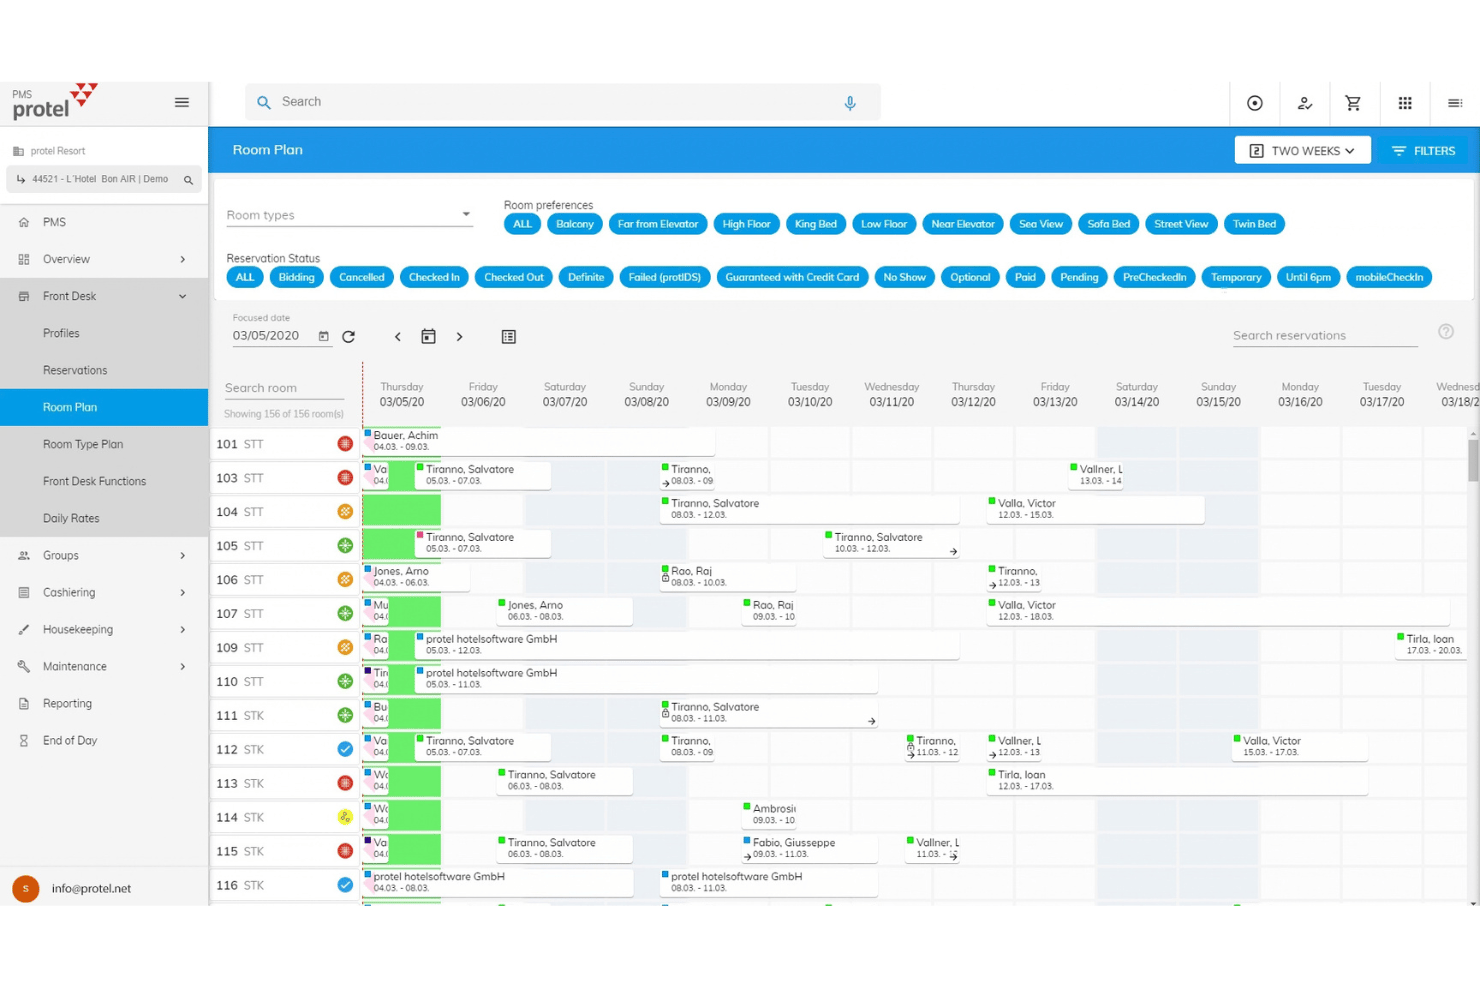
Task: Toggle the hamburger sidebar menu icon
Action: click(182, 102)
